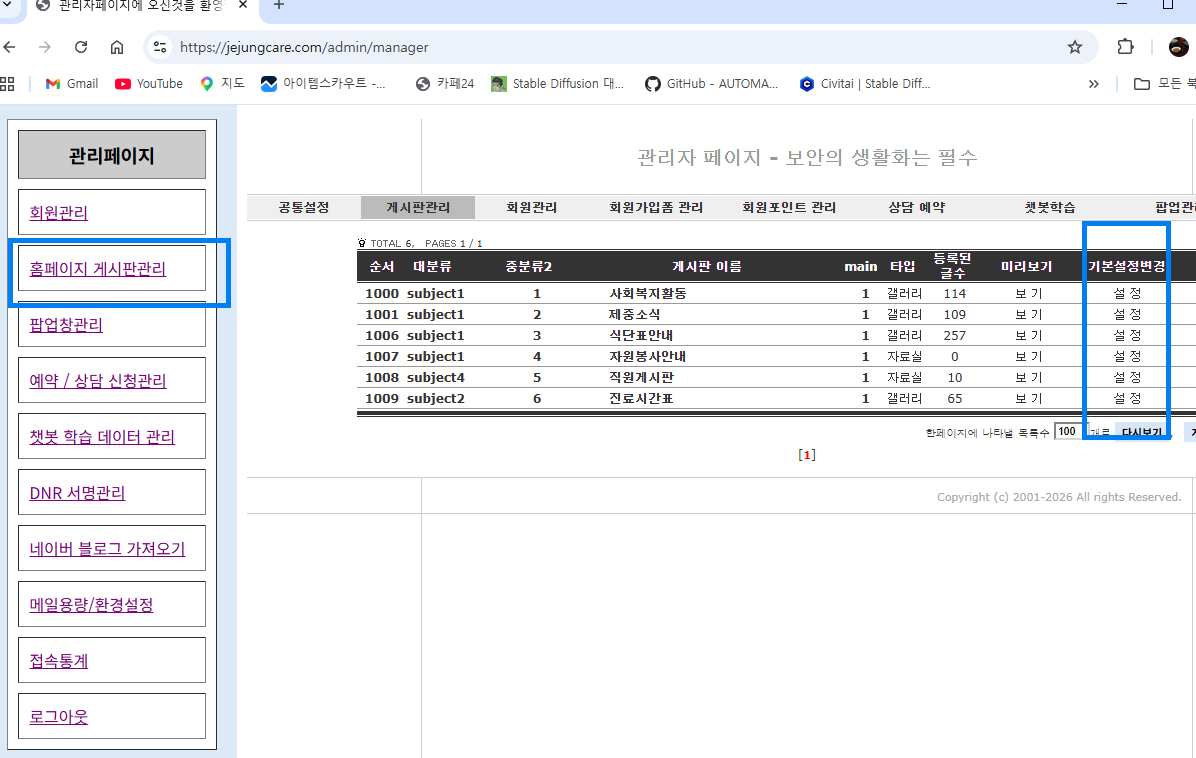Click the list count field showing 100
This screenshot has height=758, width=1196.
pos(1068,432)
